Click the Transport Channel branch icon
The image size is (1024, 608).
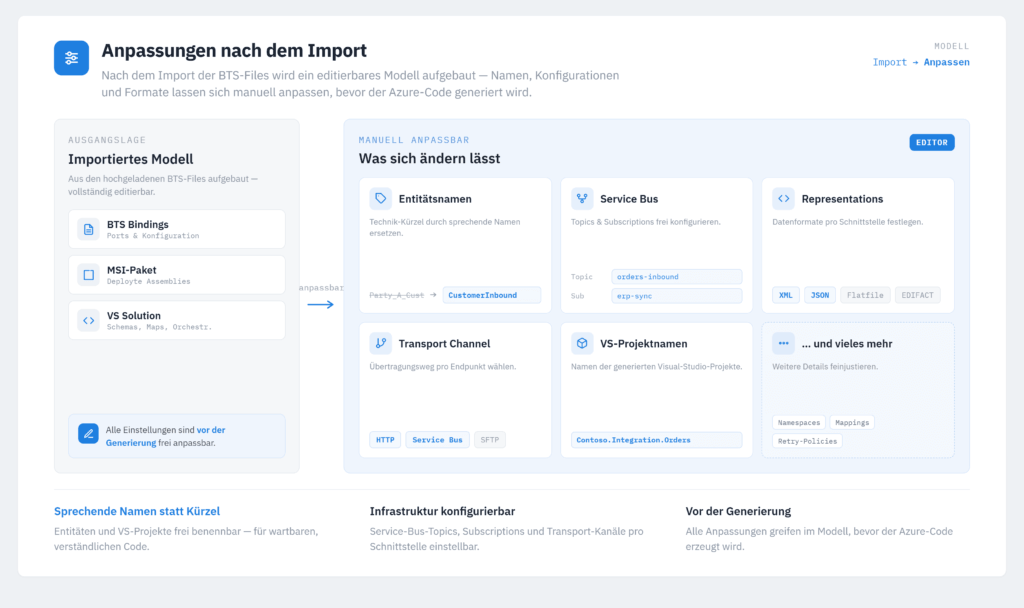381,343
